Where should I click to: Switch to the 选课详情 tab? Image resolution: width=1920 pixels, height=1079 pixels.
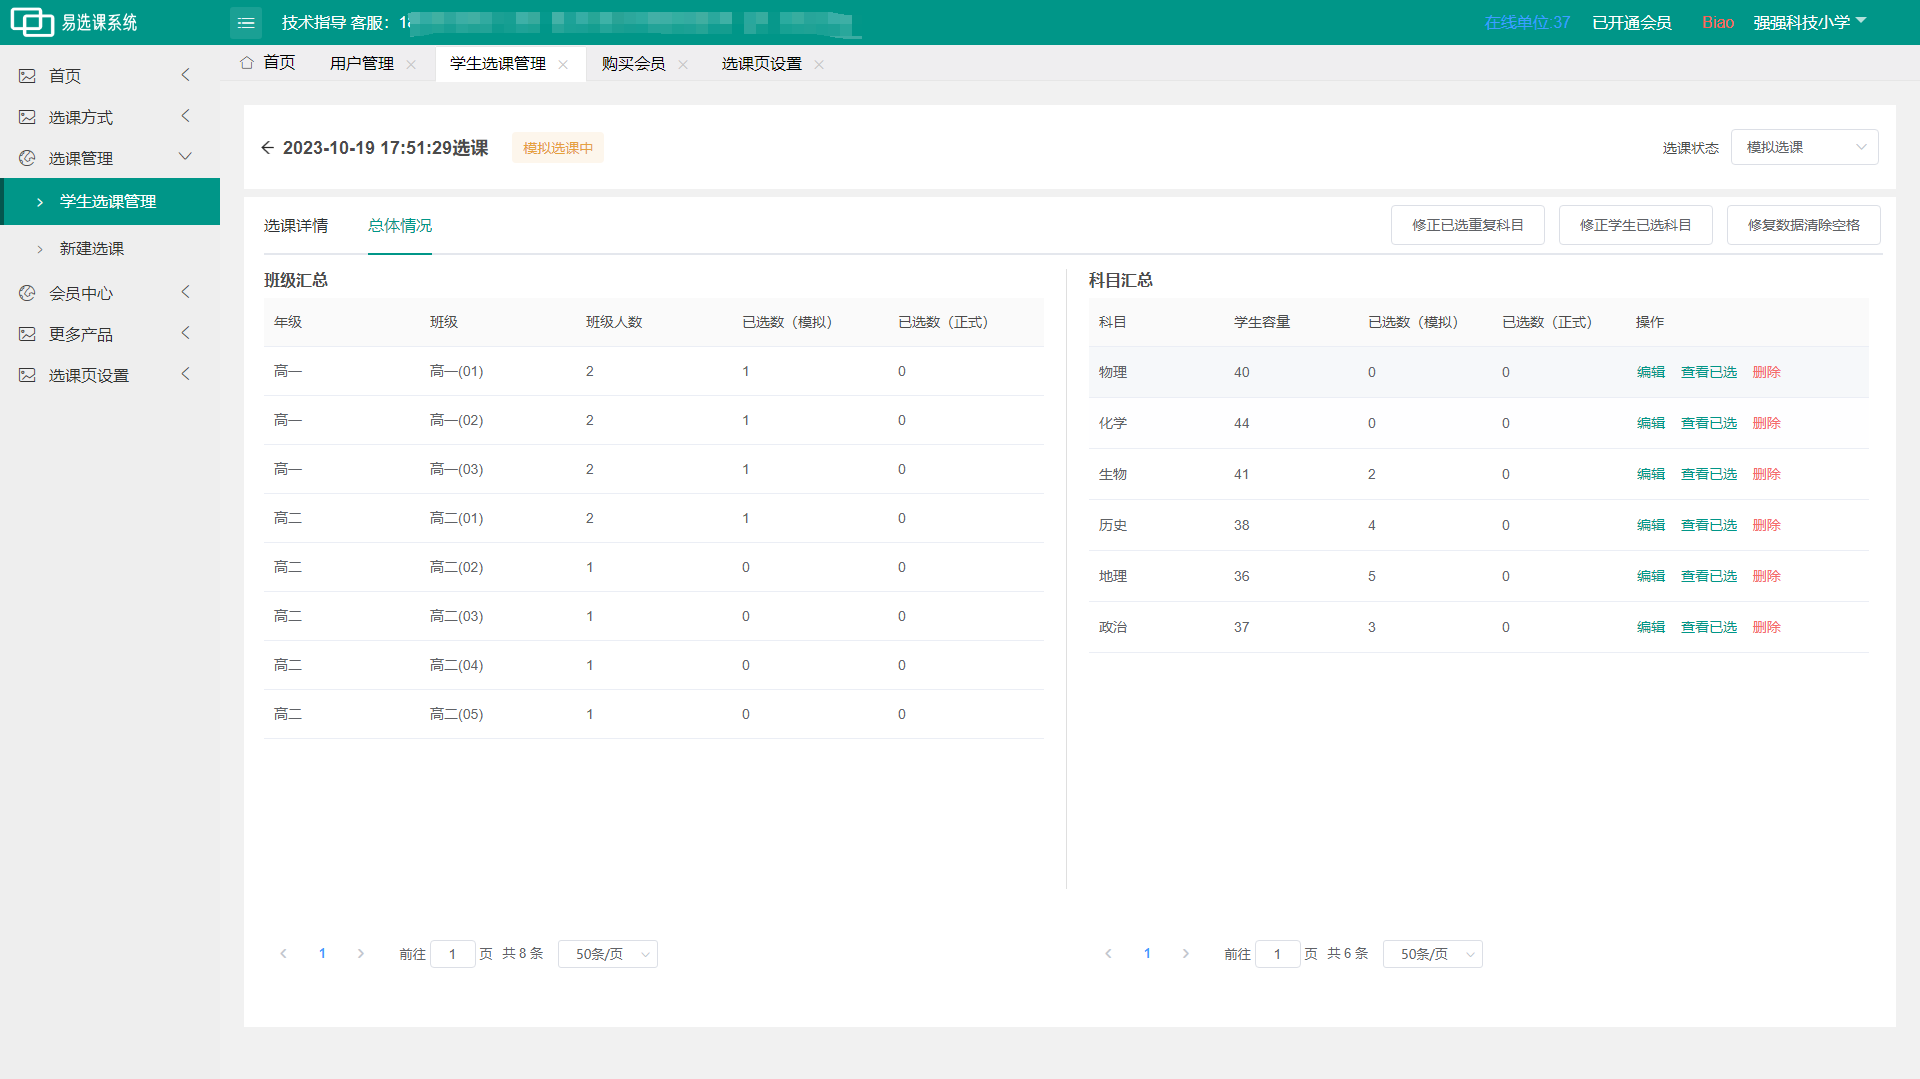(x=296, y=226)
